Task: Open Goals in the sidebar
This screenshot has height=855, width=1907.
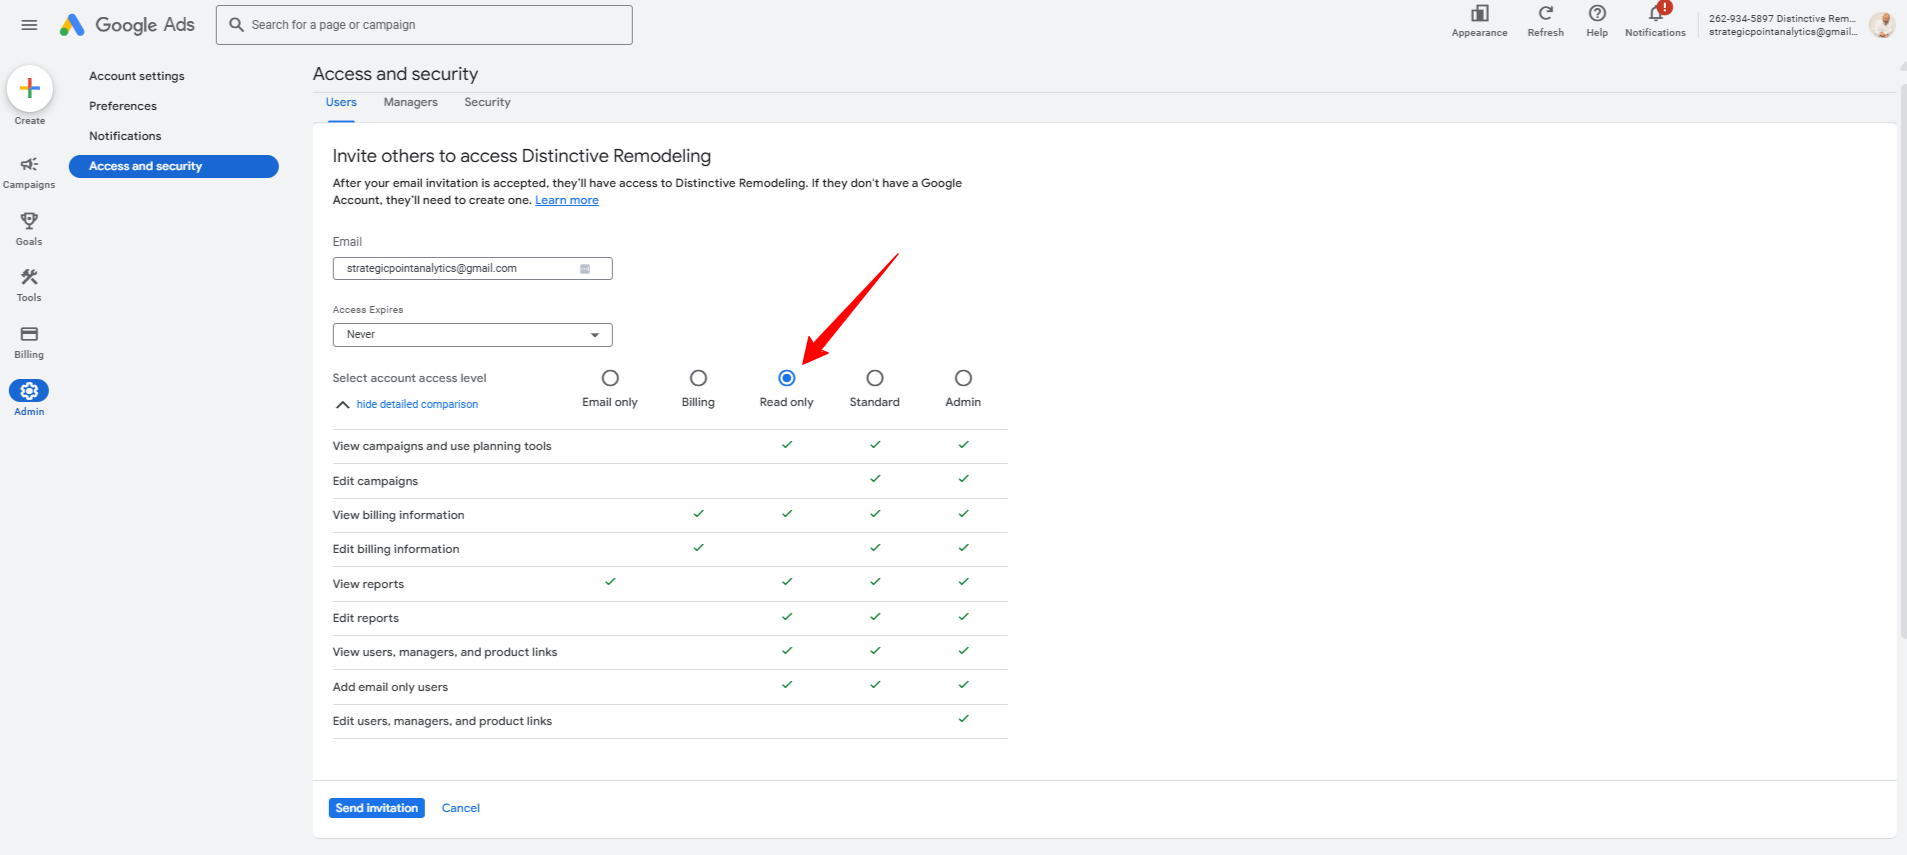Action: pos(29,229)
